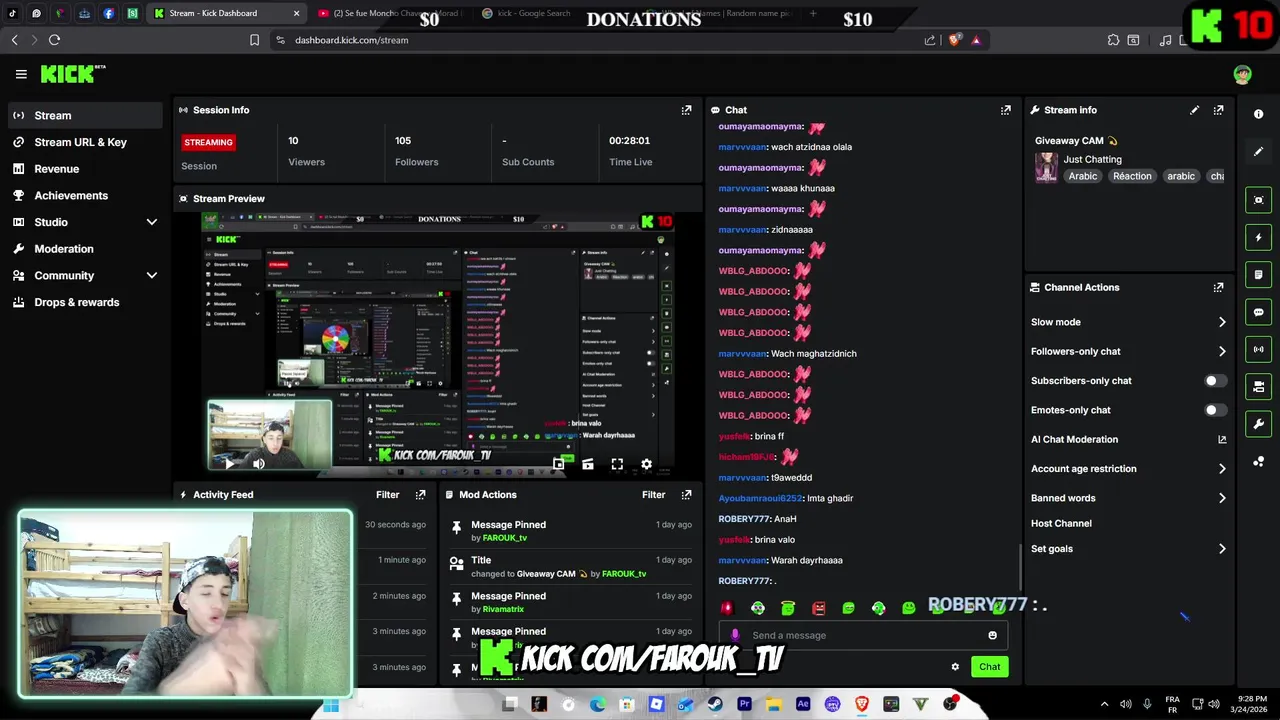Open Stream in left sidebar
1280x720 pixels.
coord(85,115)
